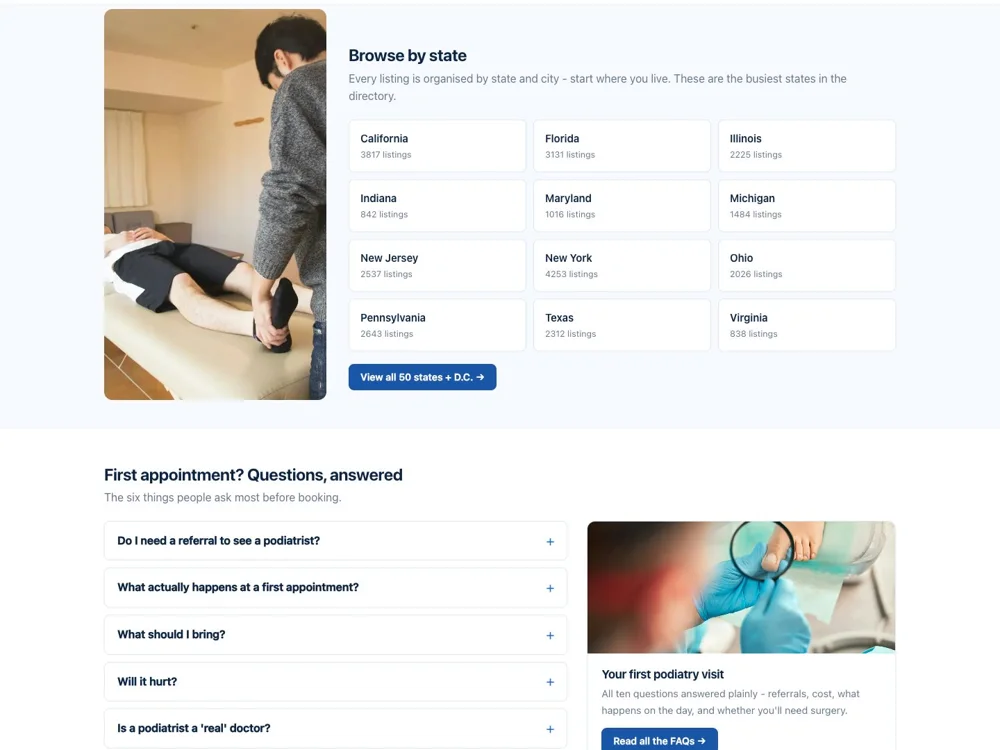Click plus icon beside first appointment question
Viewport: 1000px width, 750px height.
pyautogui.click(x=550, y=588)
